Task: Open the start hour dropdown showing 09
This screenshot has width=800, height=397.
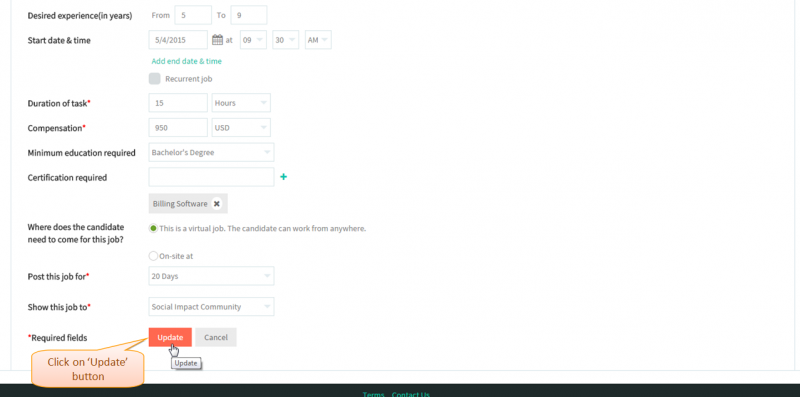Action: [x=254, y=40]
